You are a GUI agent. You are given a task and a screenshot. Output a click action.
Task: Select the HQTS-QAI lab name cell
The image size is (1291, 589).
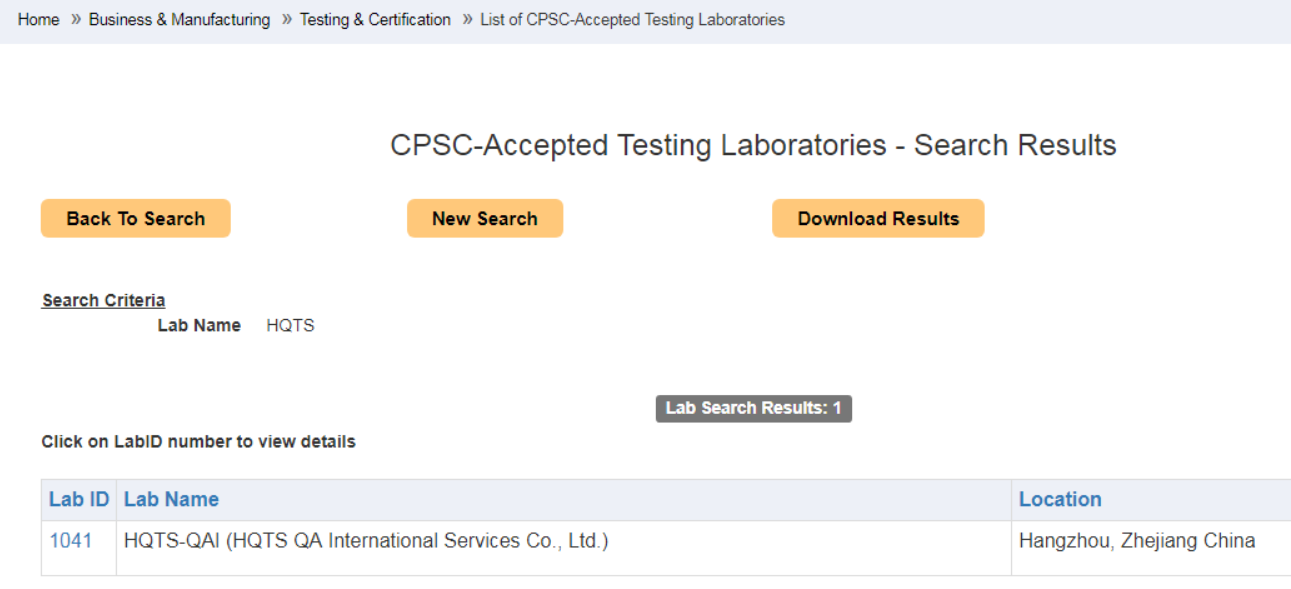(366, 541)
